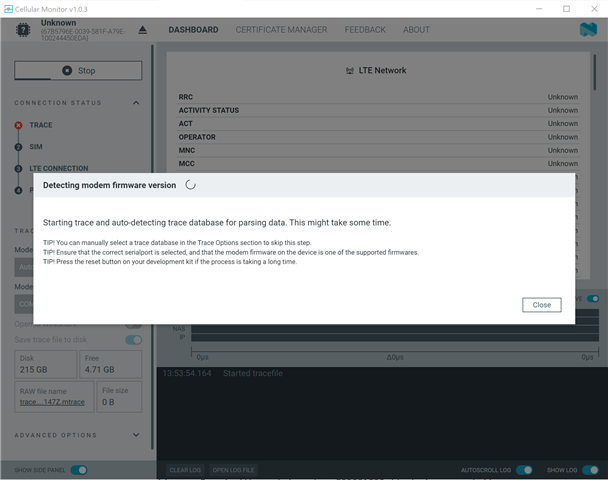
Task: Eject the connected device
Action: click(141, 30)
